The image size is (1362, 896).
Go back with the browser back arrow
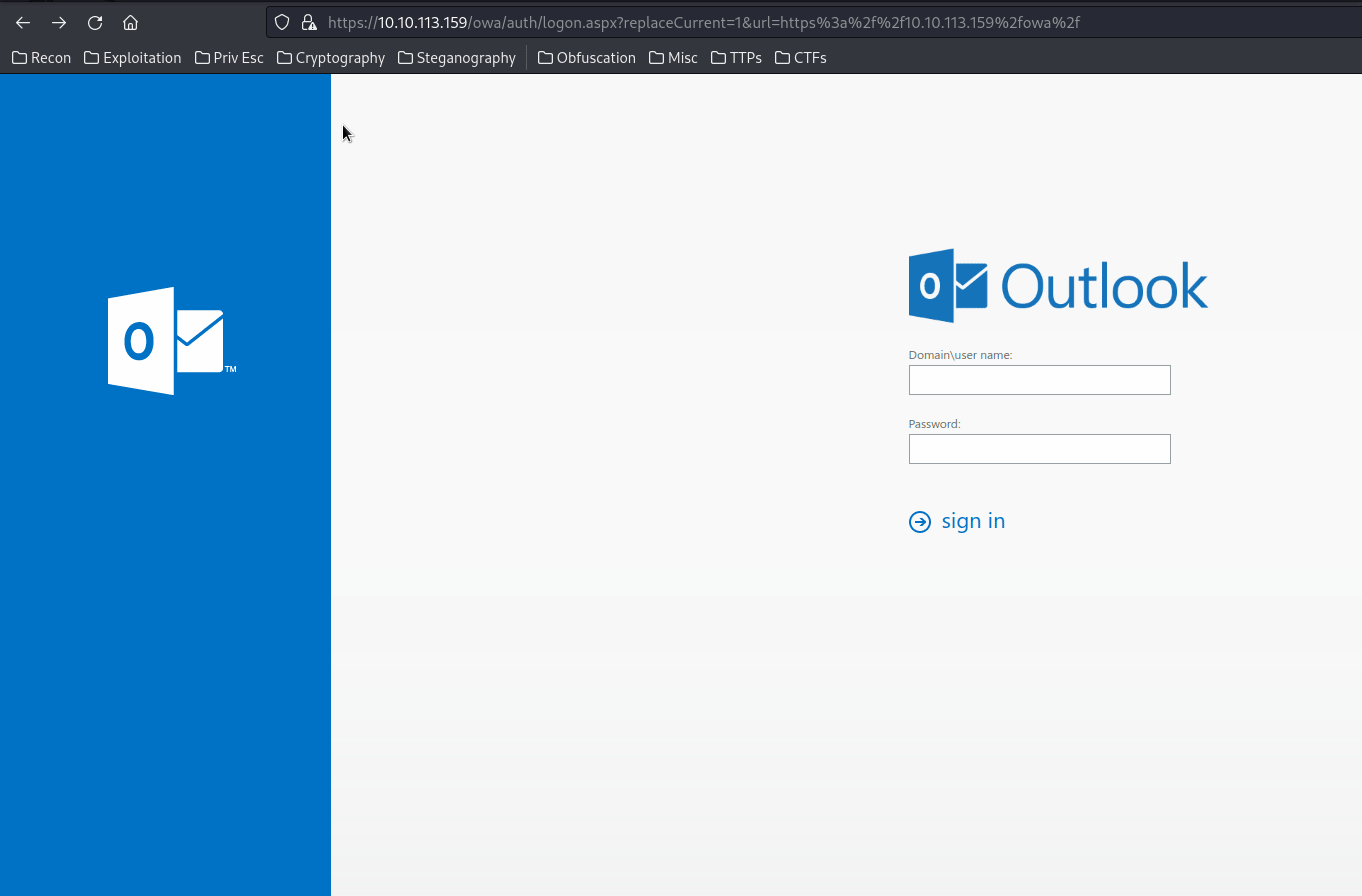(23, 22)
